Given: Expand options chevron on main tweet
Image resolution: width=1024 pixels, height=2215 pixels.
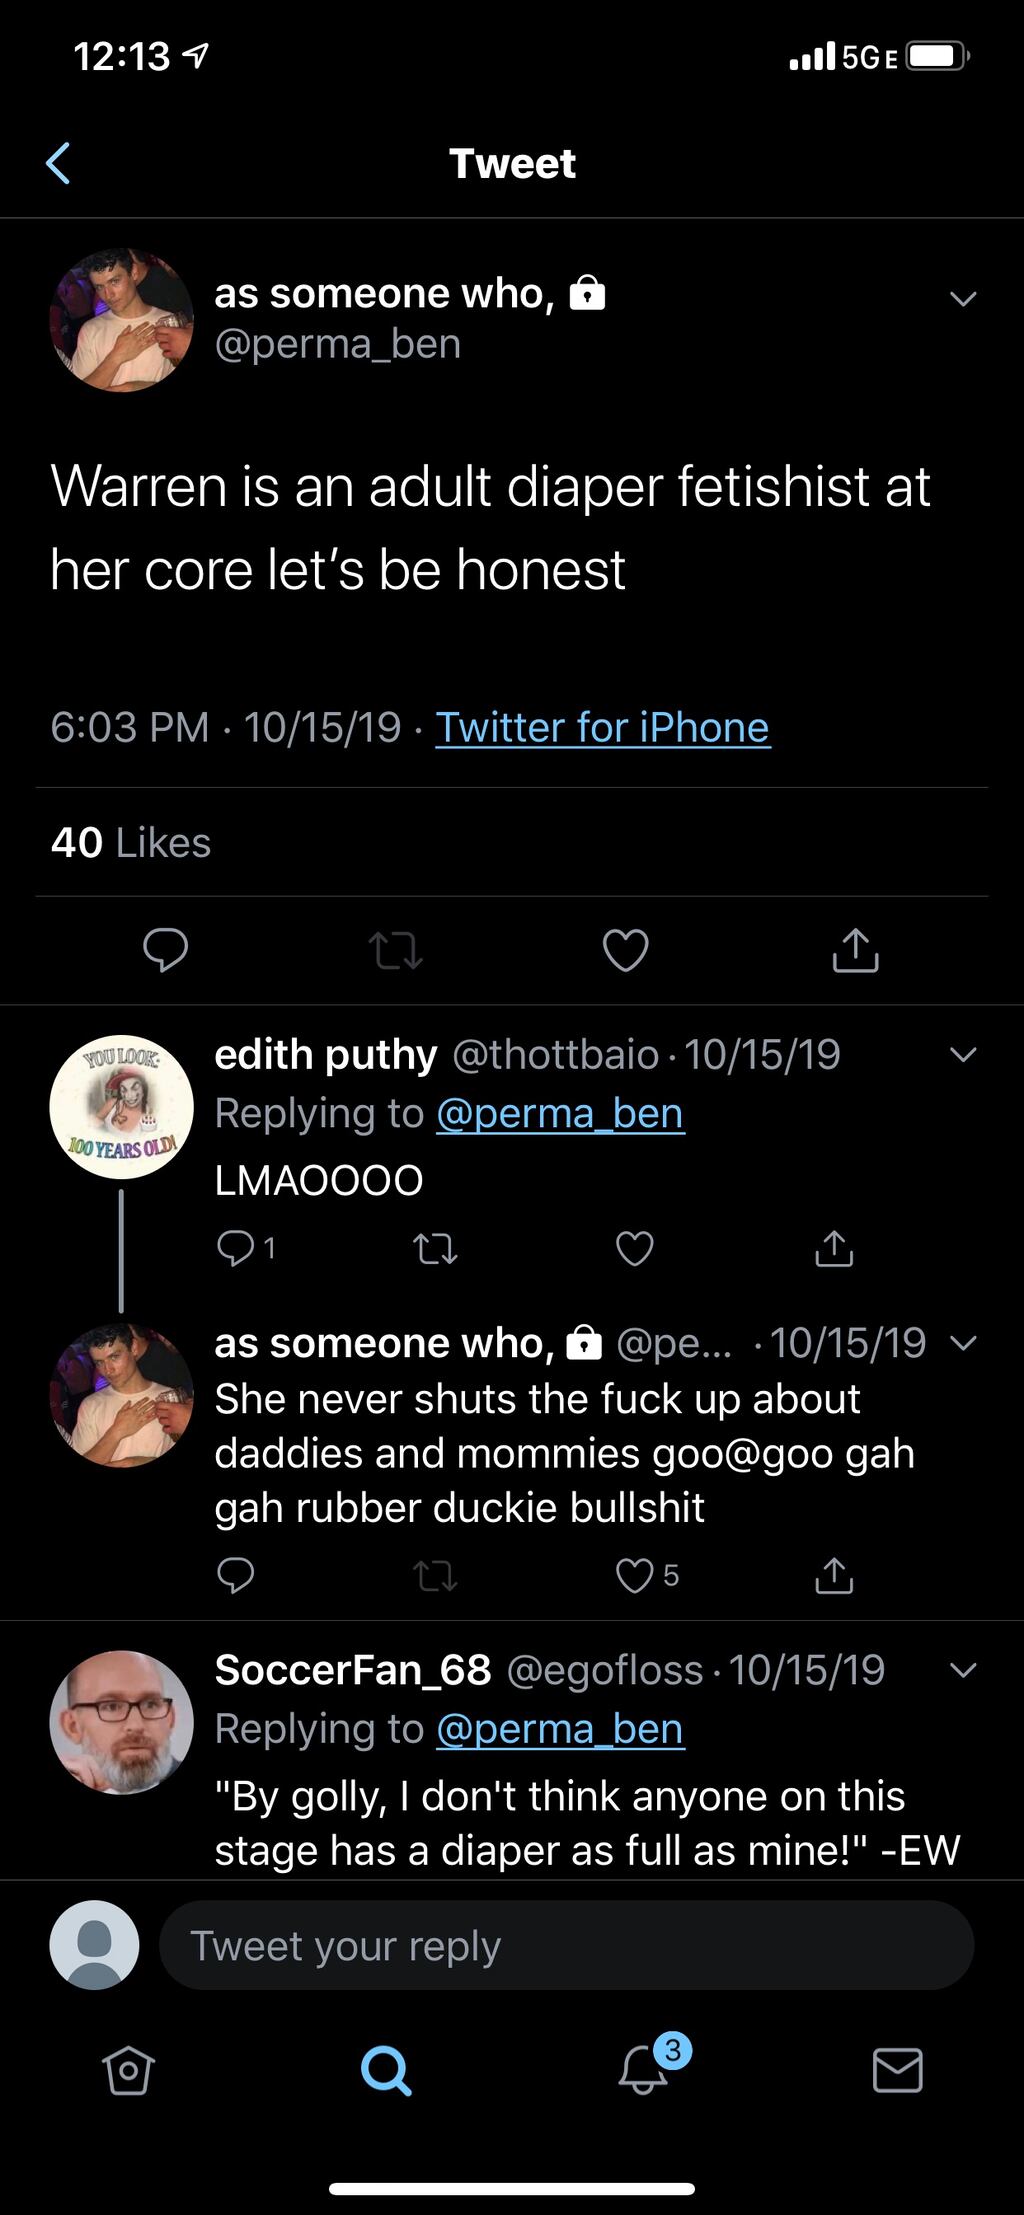Looking at the screenshot, I should tap(962, 298).
